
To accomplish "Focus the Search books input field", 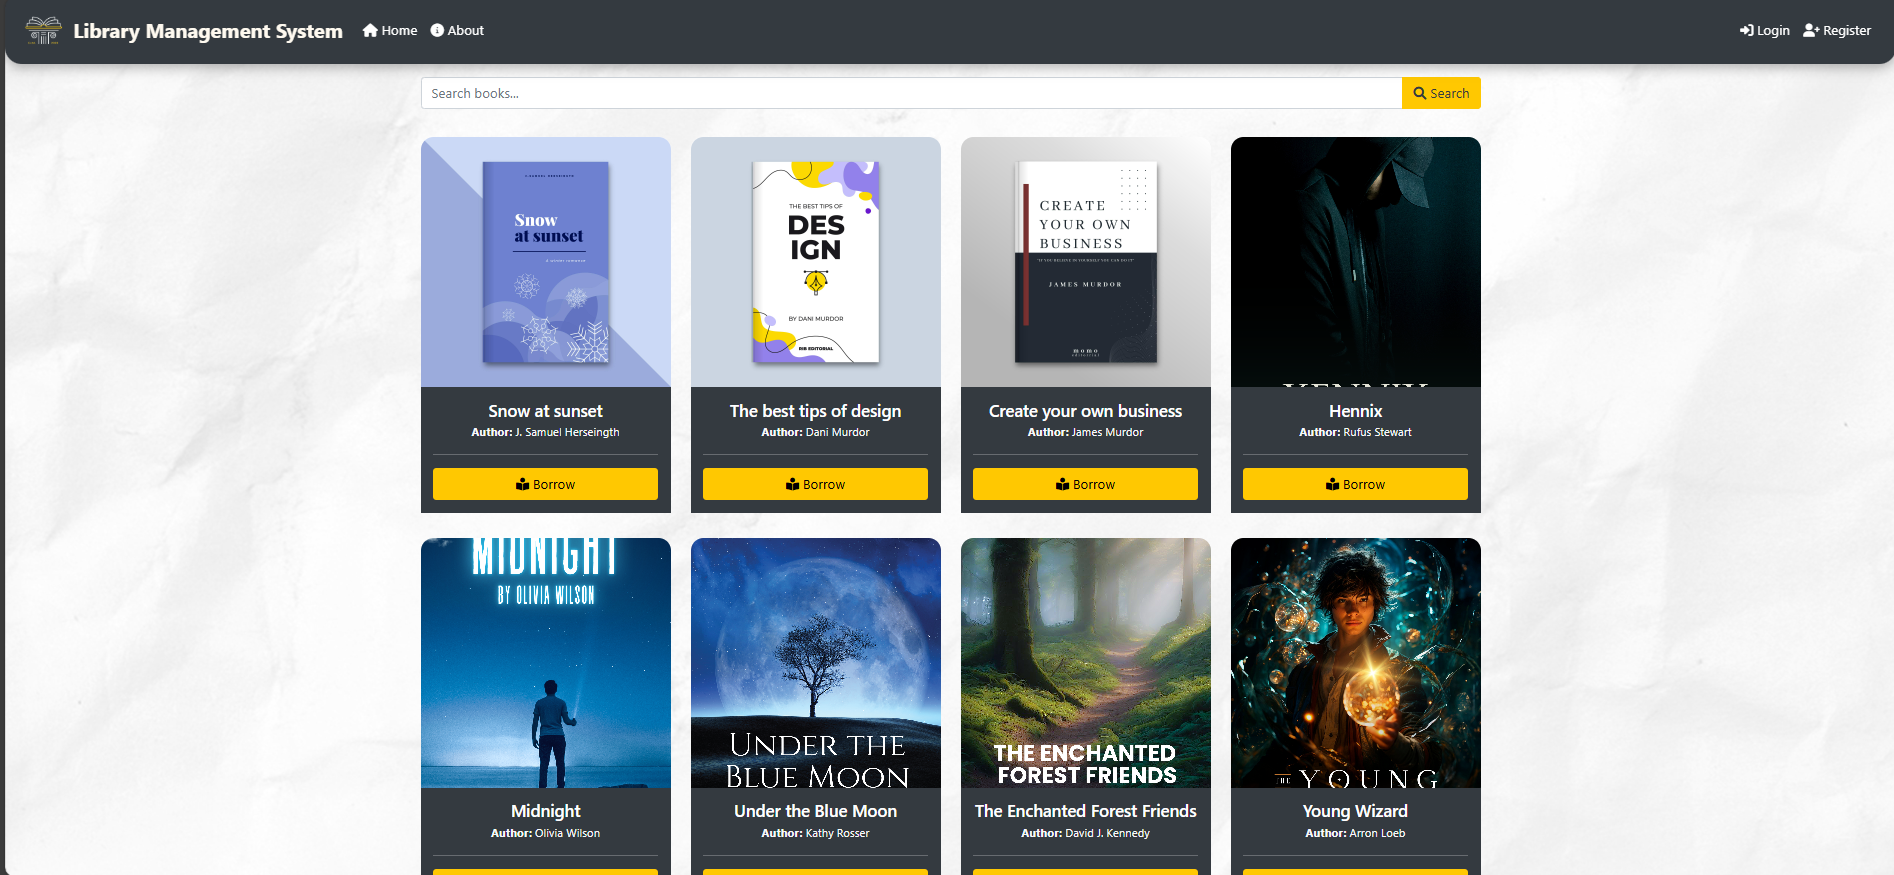I will (911, 93).
